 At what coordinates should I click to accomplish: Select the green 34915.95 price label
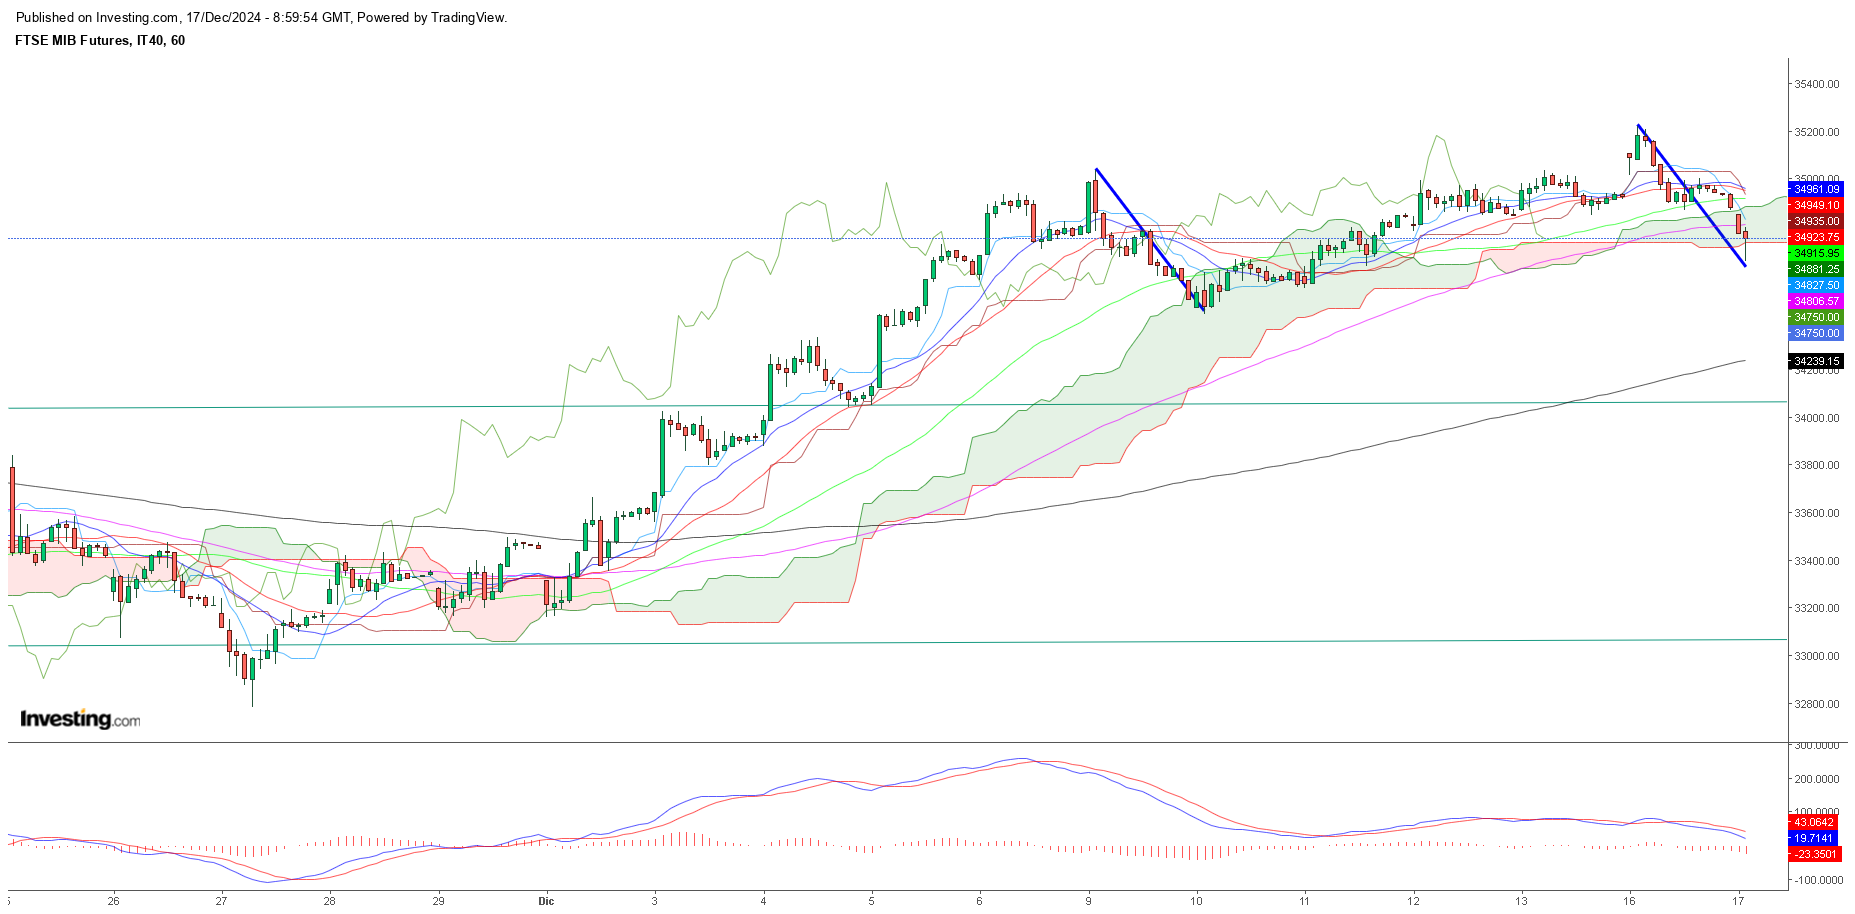[x=1816, y=253]
